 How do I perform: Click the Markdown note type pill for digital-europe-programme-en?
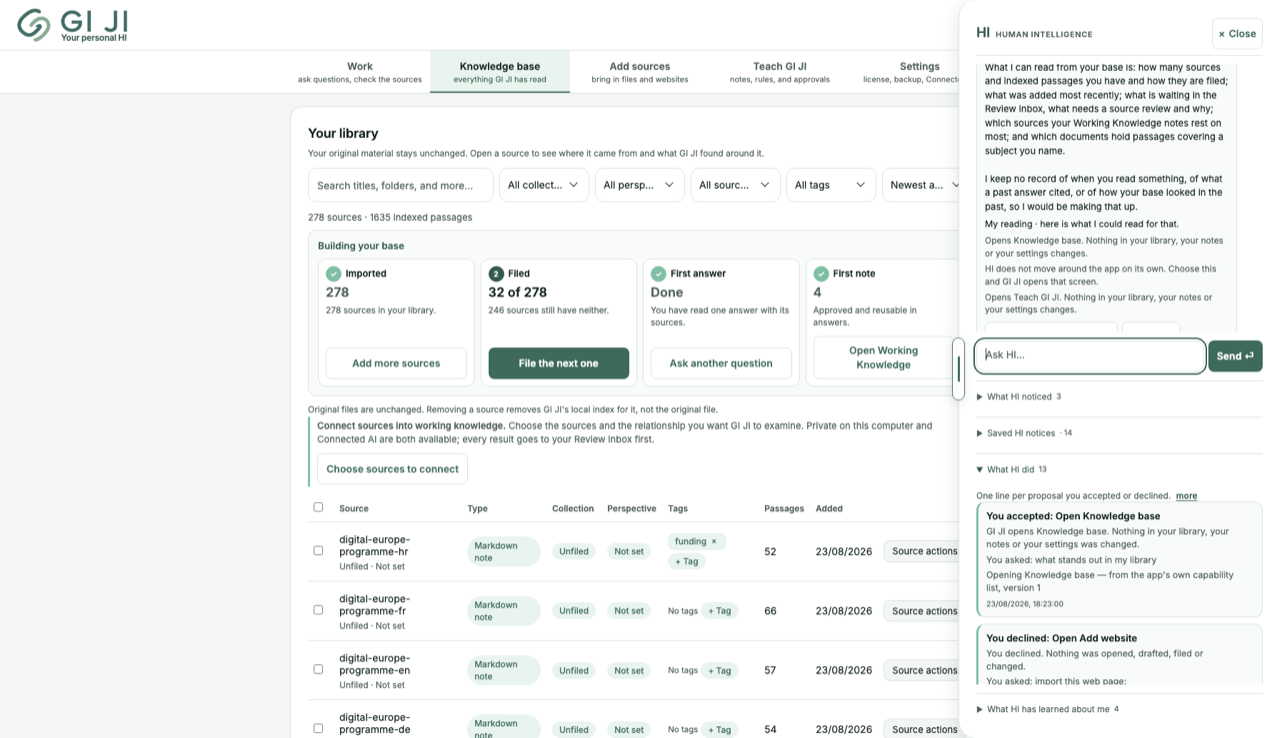pos(503,670)
